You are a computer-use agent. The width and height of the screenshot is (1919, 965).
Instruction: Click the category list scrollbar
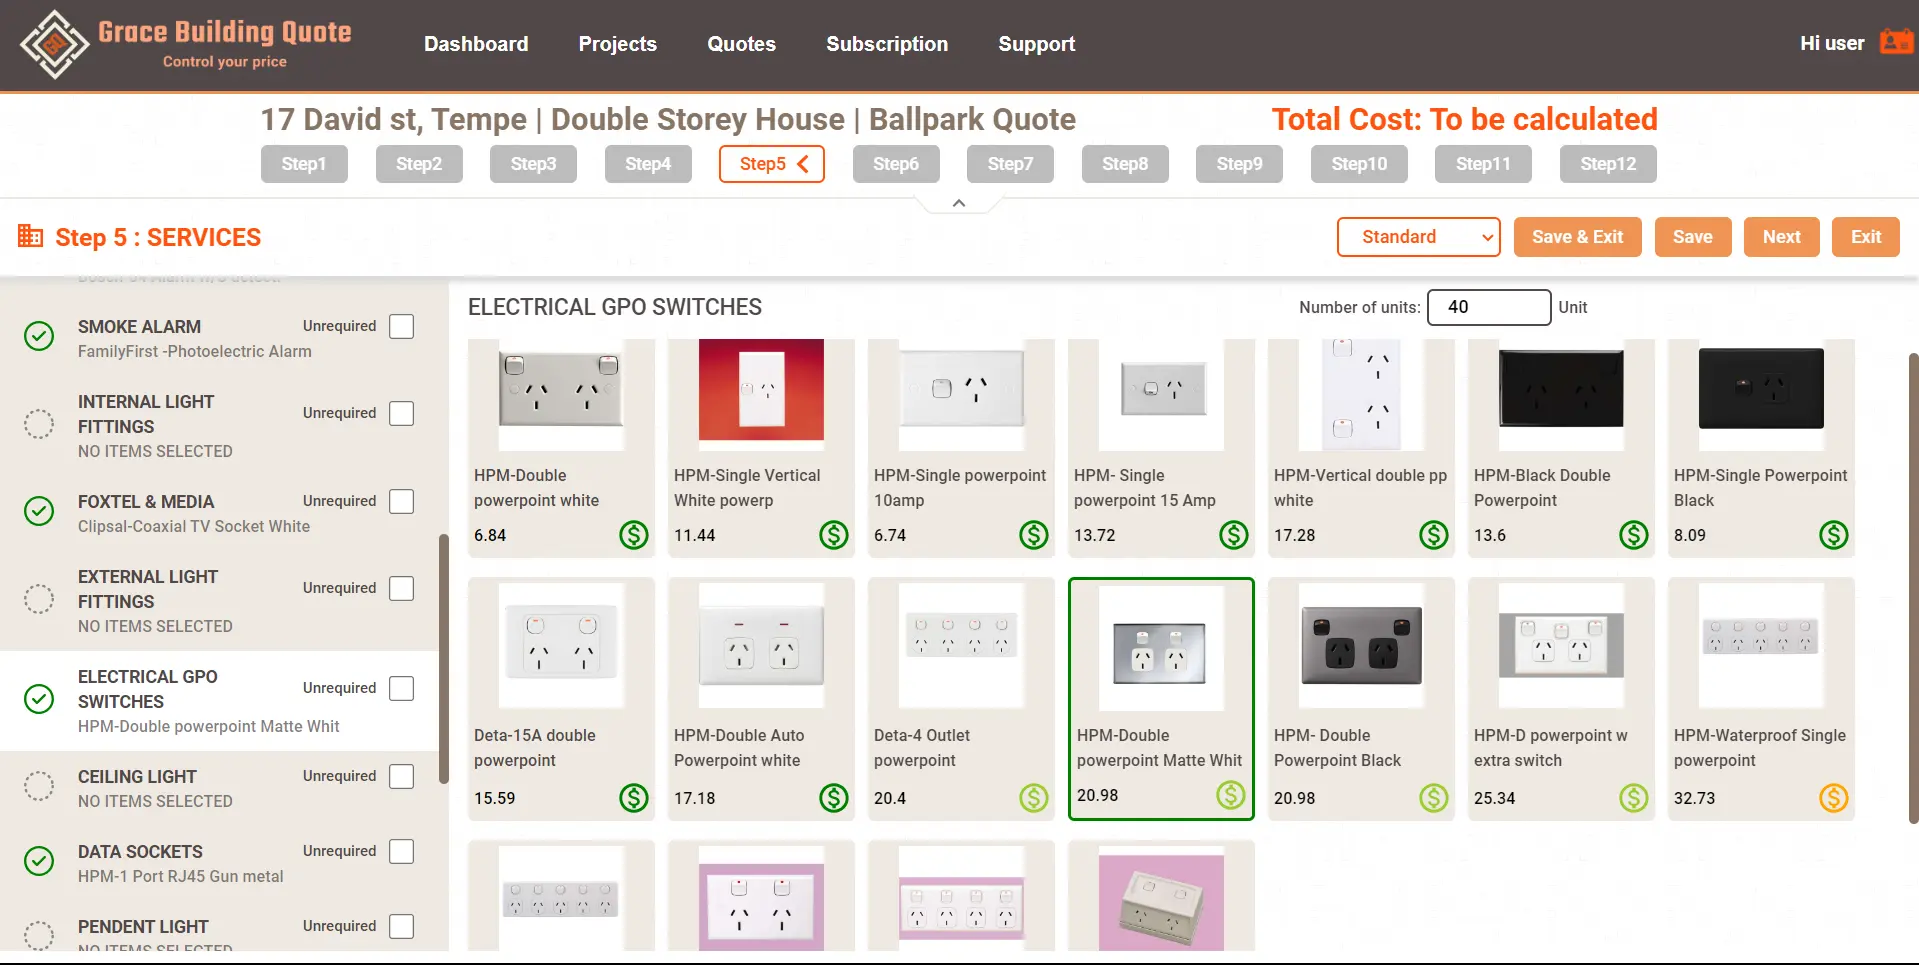click(x=443, y=660)
